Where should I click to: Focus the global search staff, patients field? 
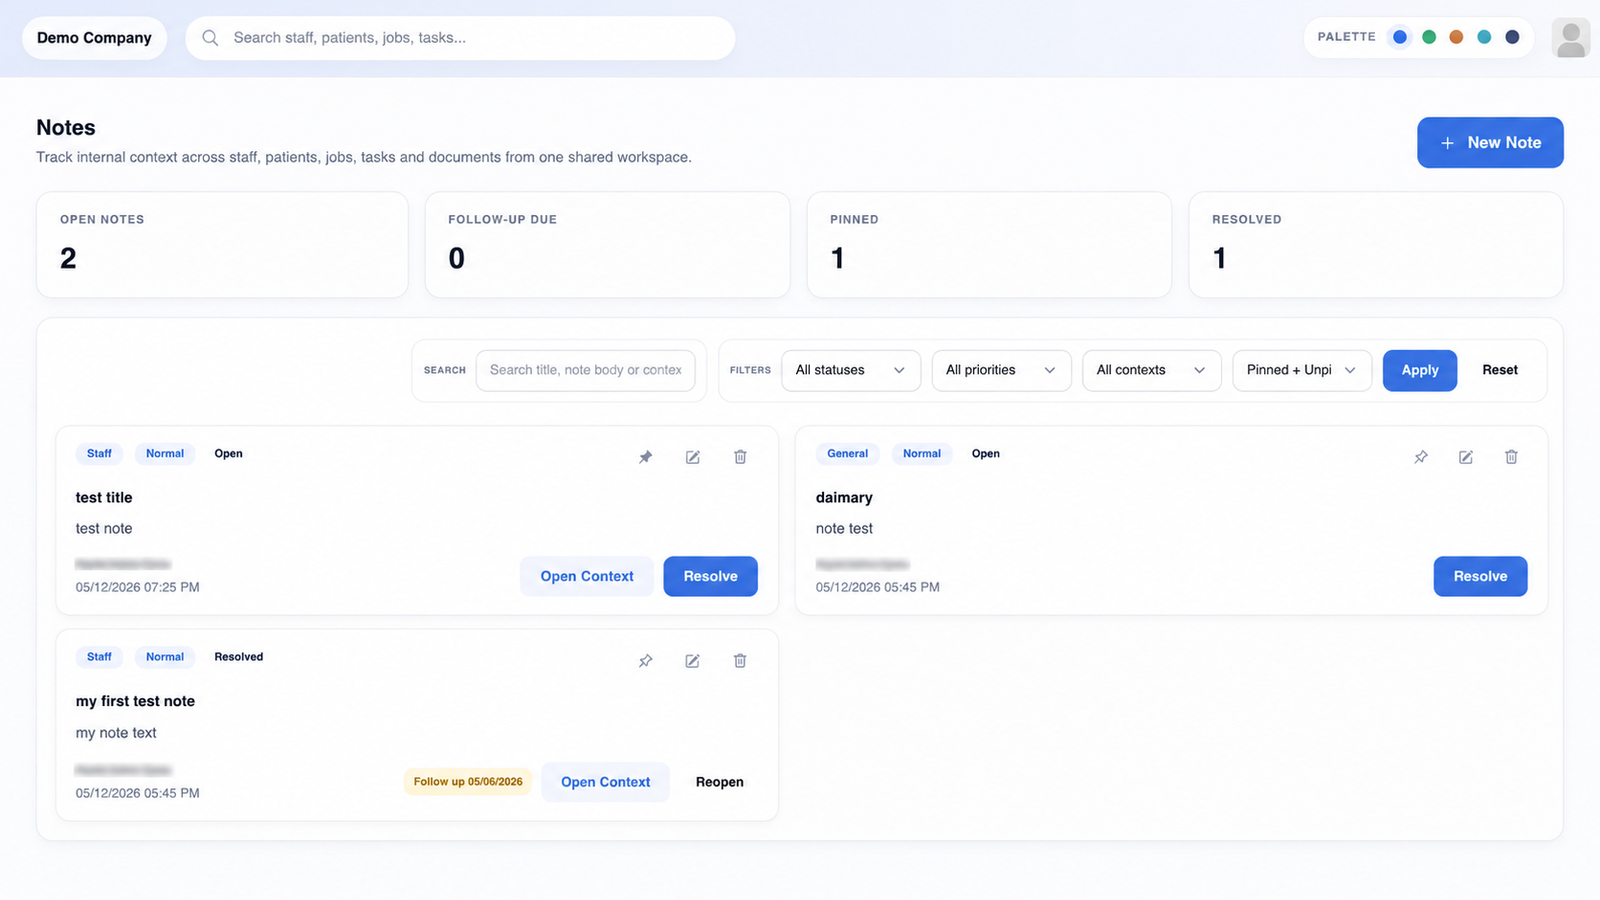coord(460,38)
